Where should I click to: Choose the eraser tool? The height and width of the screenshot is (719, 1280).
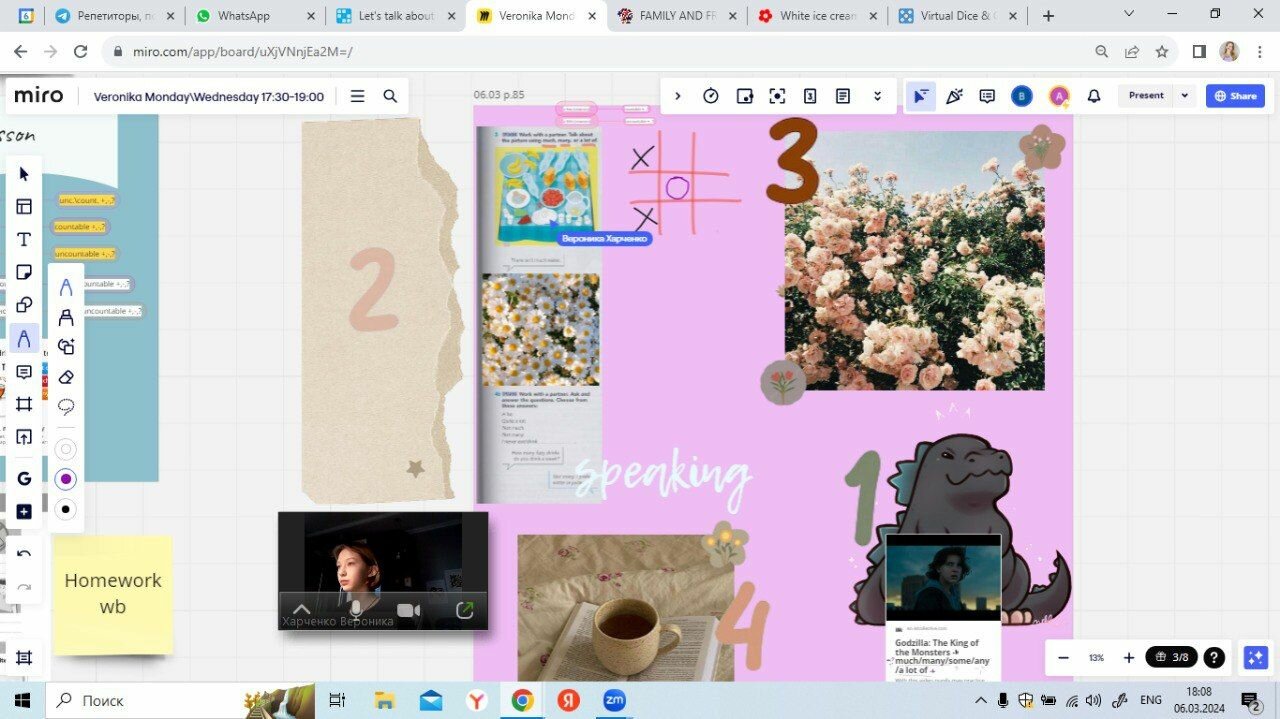point(66,377)
